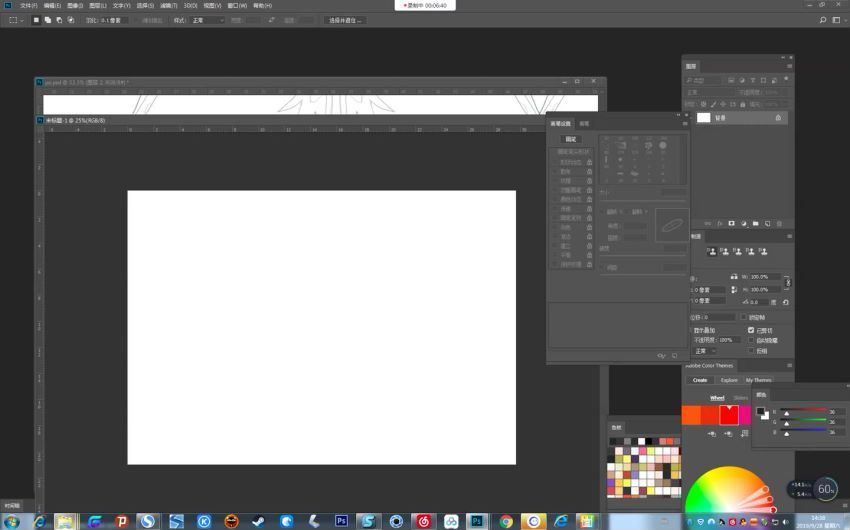This screenshot has height=530, width=850.
Task: Filter layers by type (T) icon
Action: [752, 80]
